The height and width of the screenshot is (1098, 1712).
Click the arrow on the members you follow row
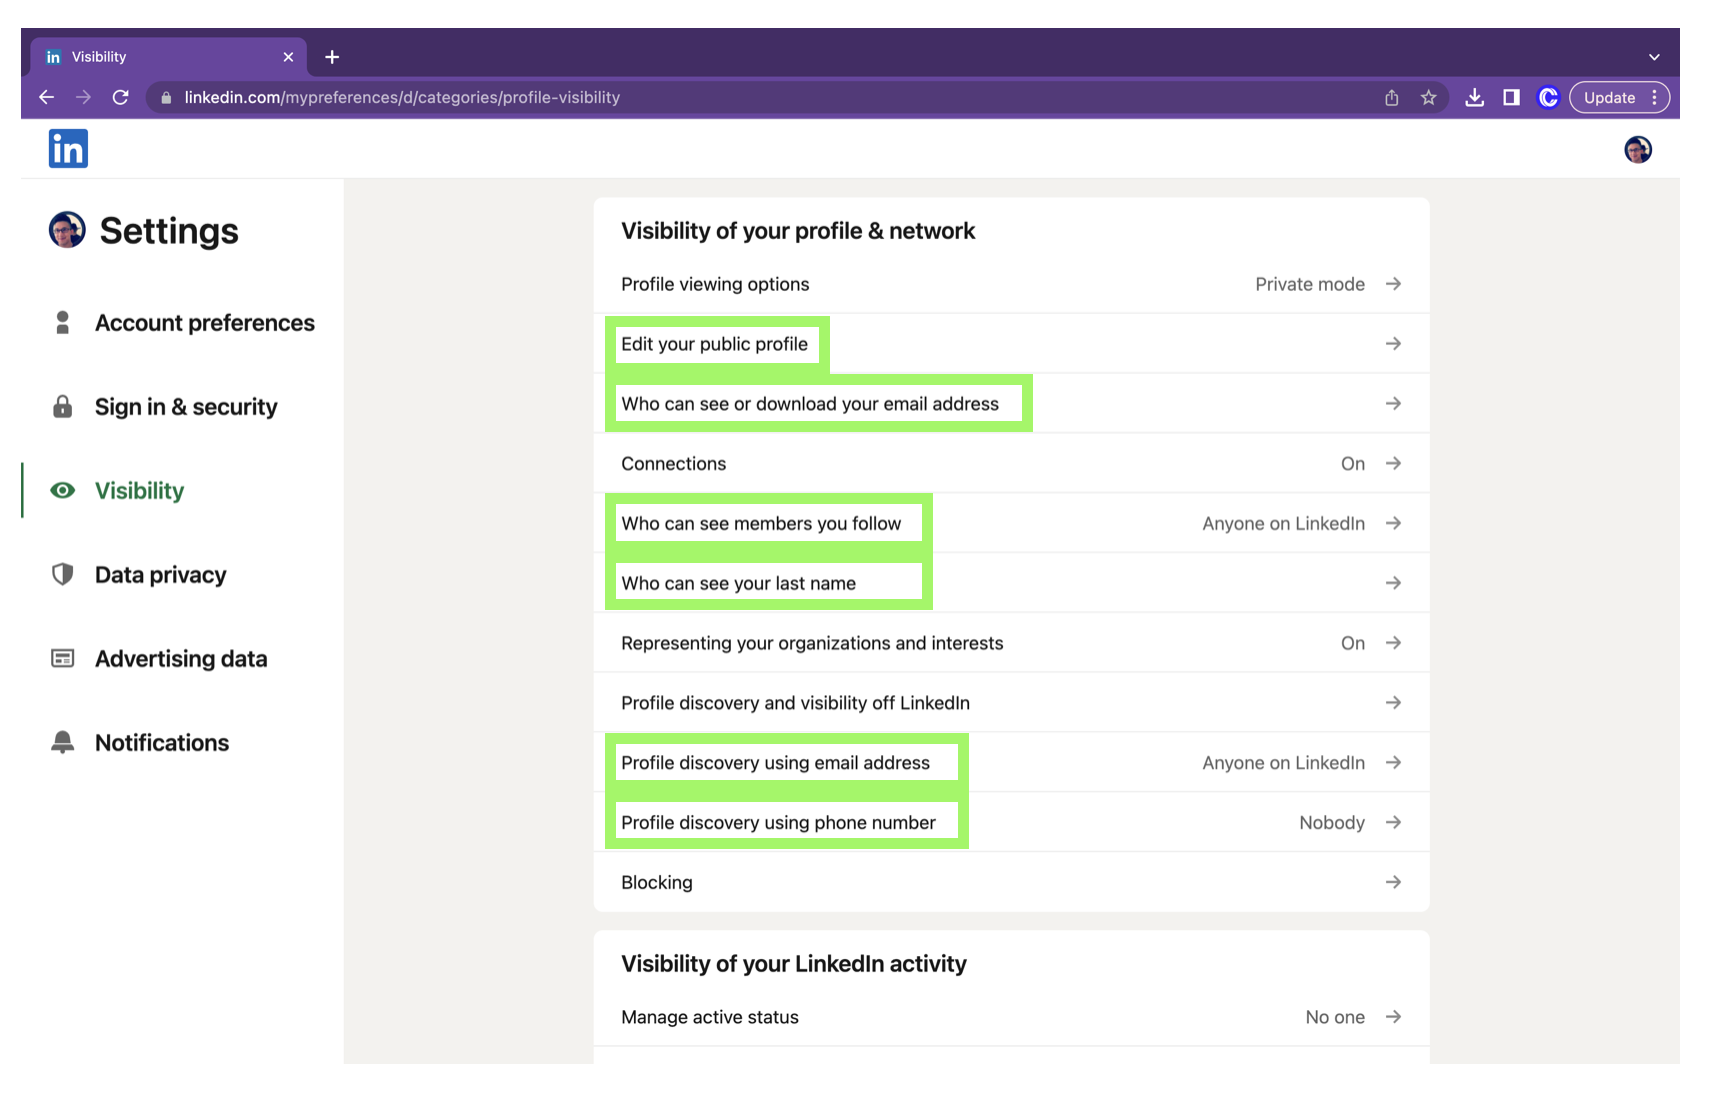click(x=1393, y=523)
